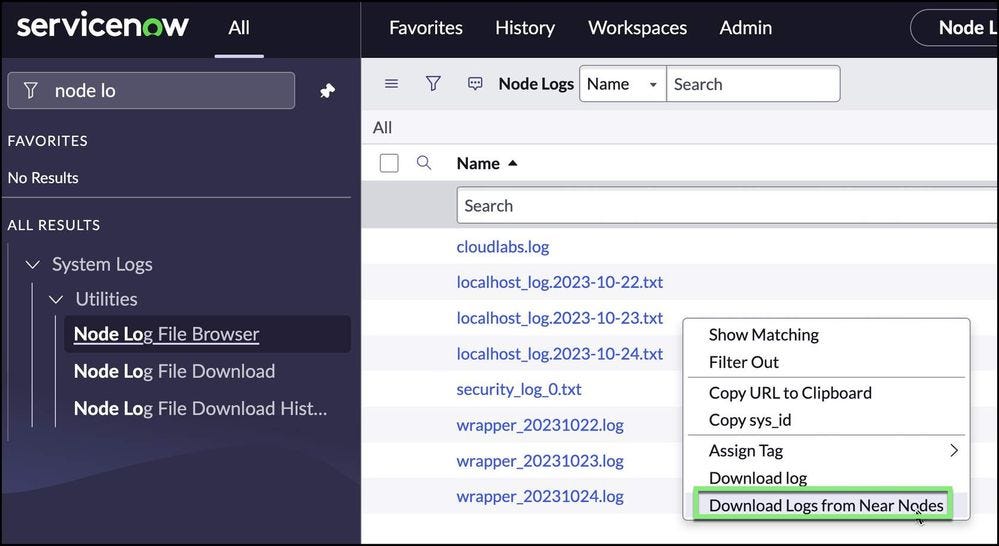The image size is (999, 546).
Task: Open the list filter funnel icon
Action: pyautogui.click(x=433, y=83)
